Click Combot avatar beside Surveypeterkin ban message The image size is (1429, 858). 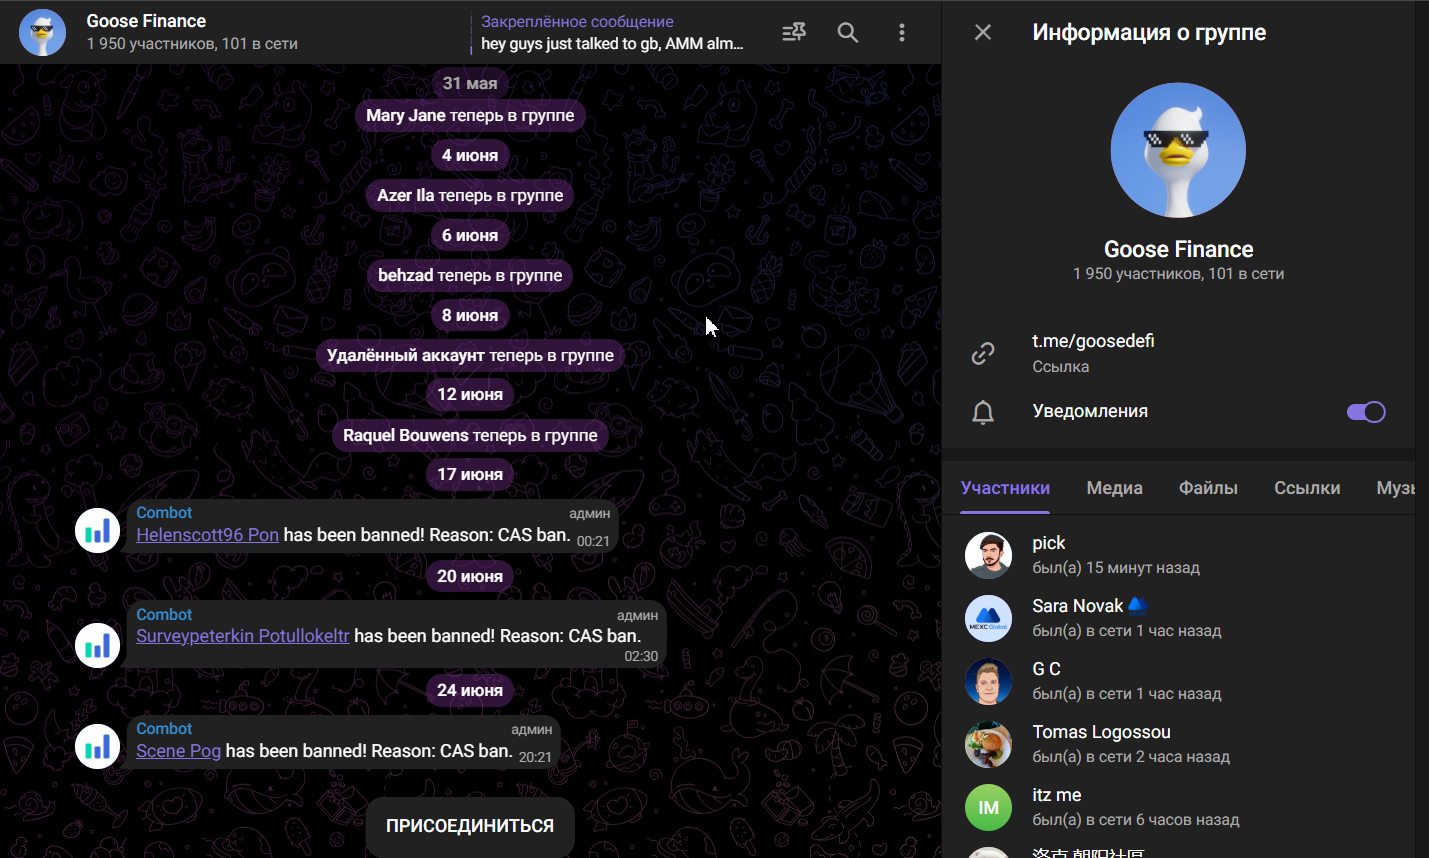click(x=98, y=645)
